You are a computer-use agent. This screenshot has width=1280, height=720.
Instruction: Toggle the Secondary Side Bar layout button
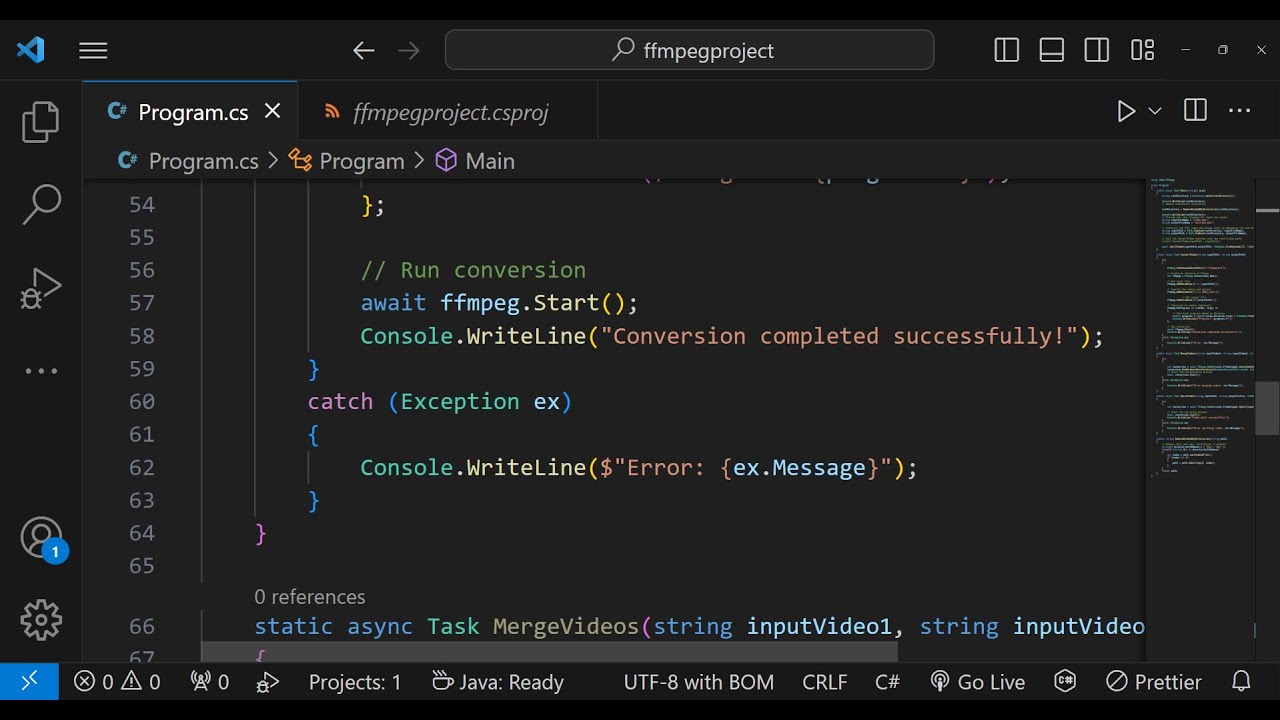pyautogui.click(x=1097, y=50)
